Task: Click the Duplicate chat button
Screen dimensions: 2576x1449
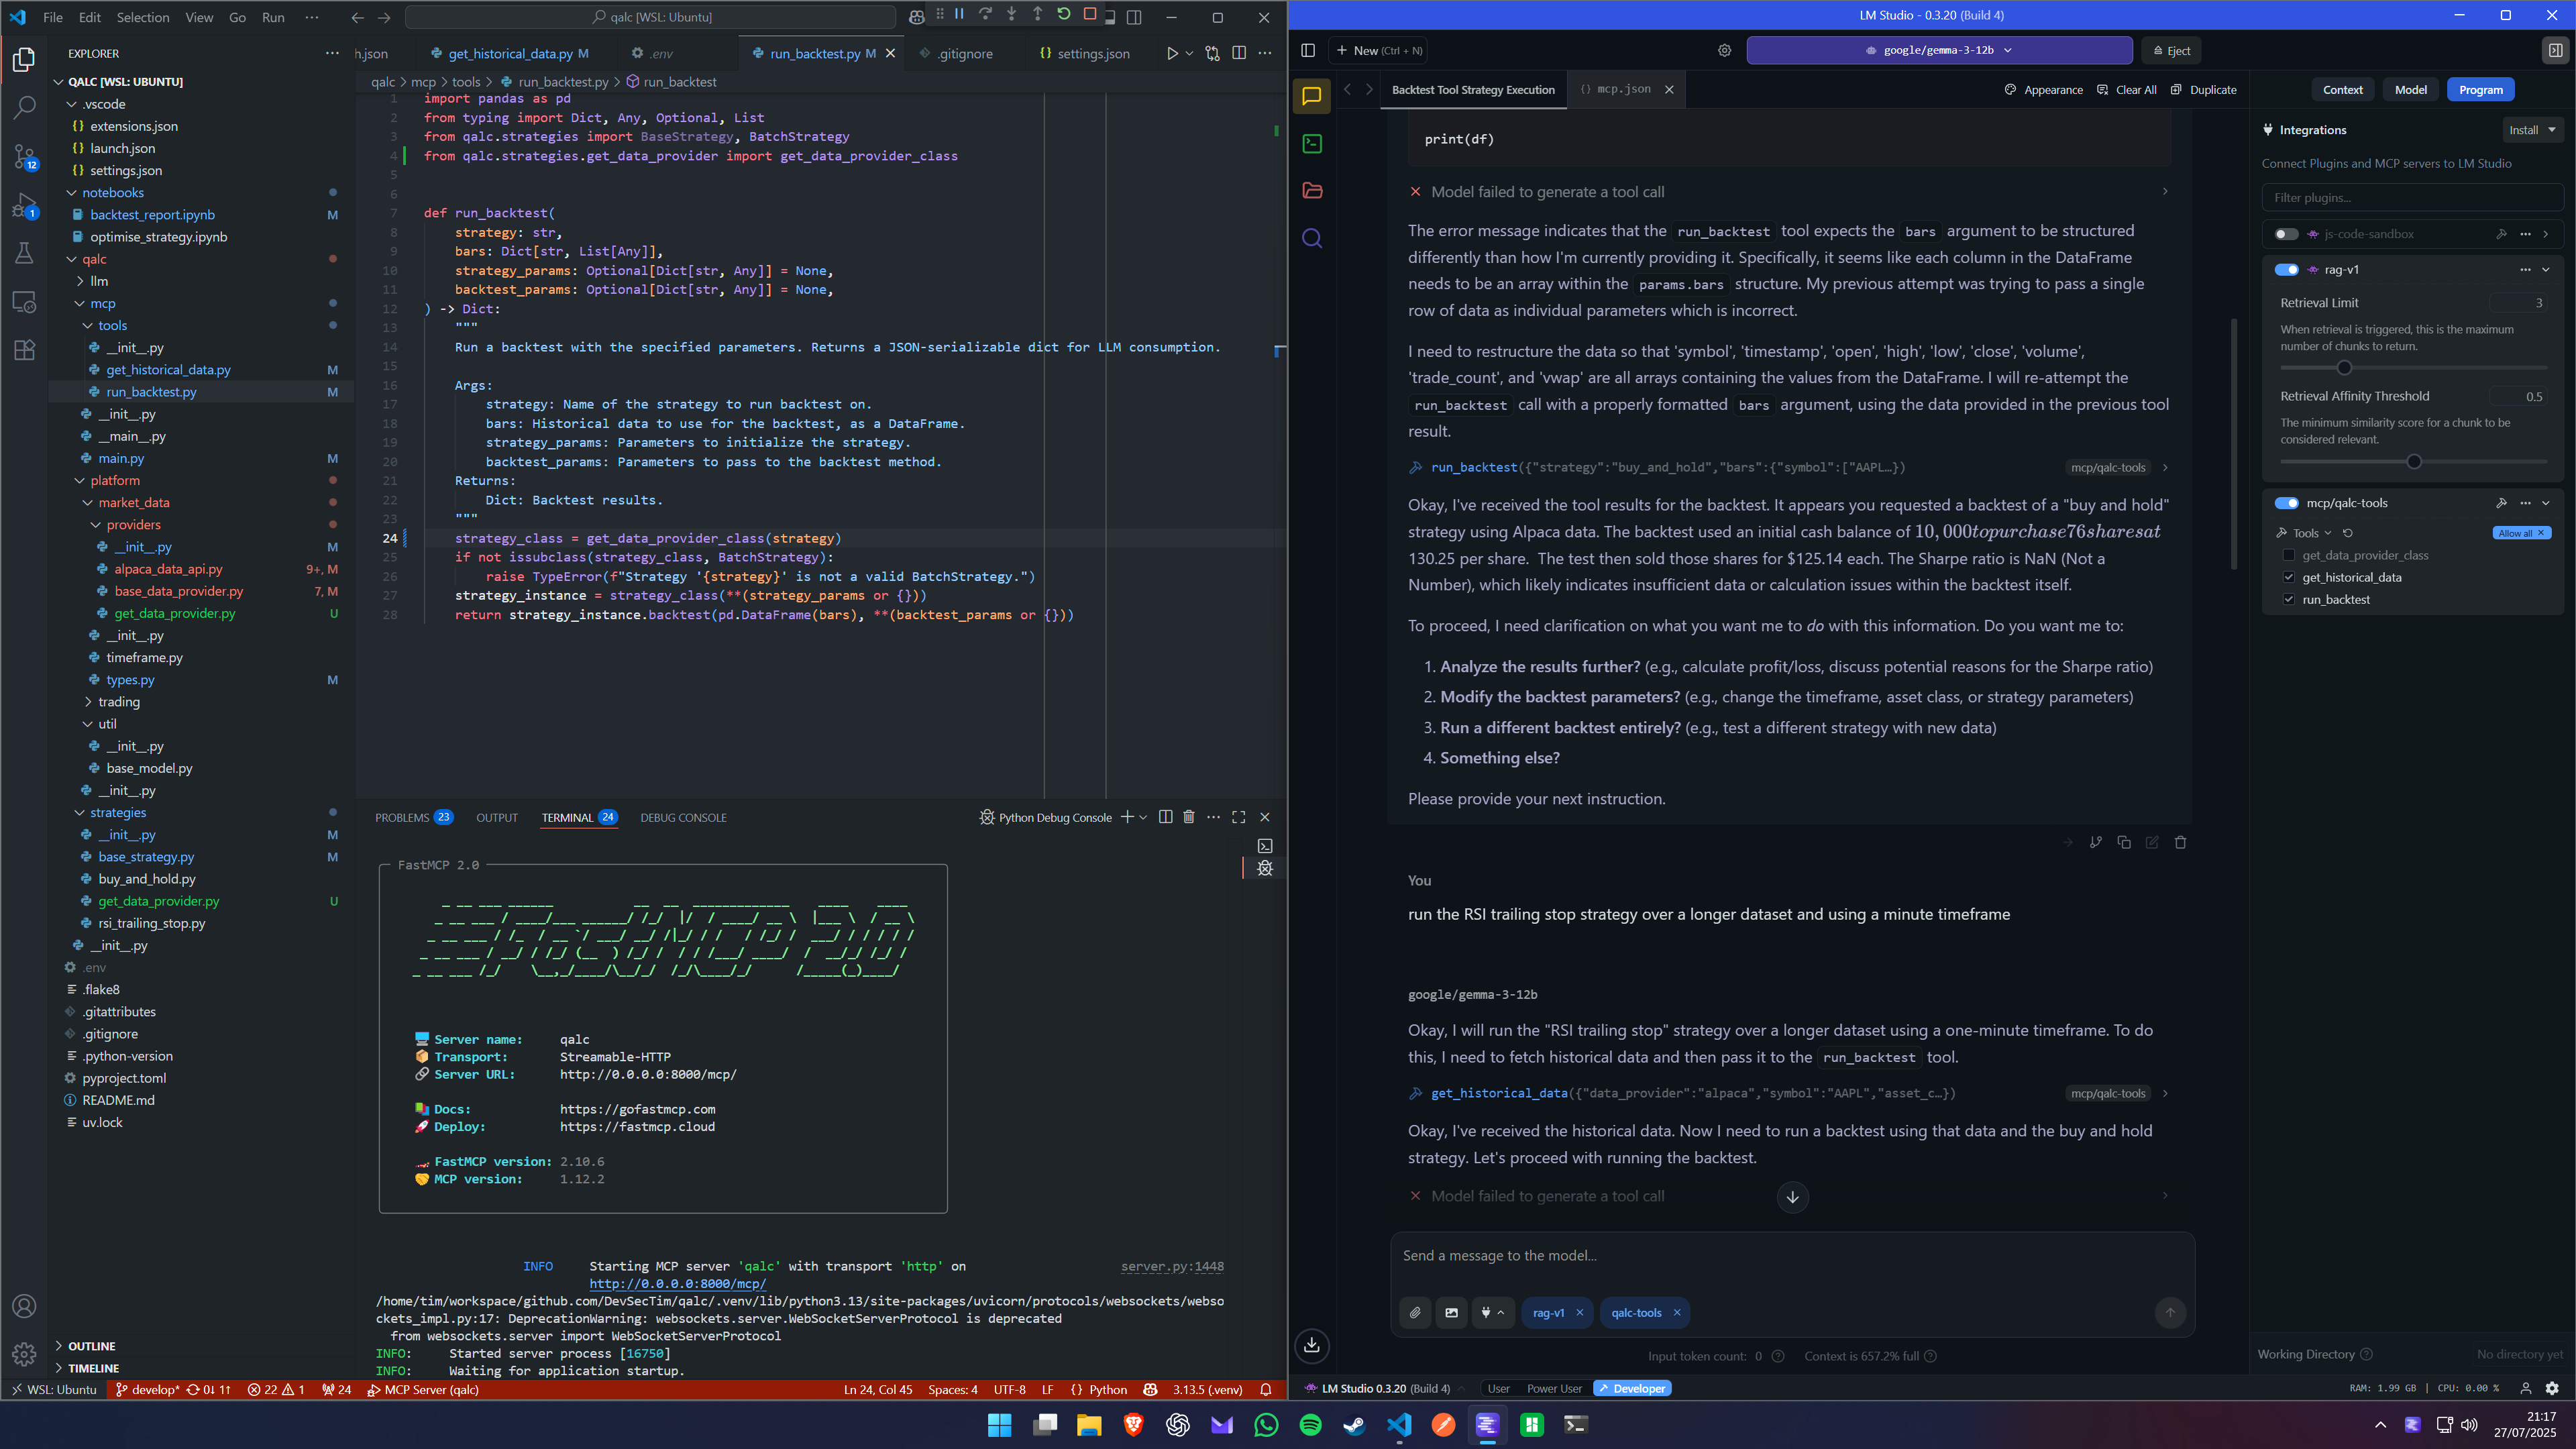Action: (2203, 89)
